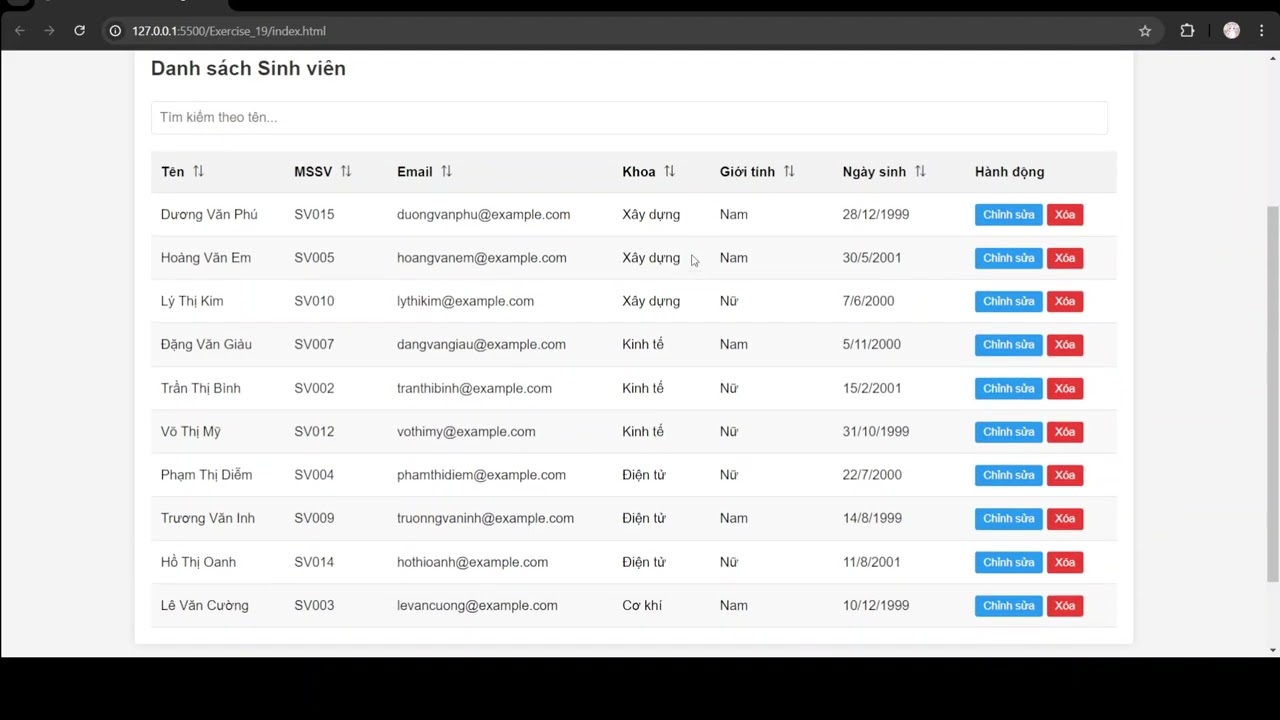Viewport: 1280px width, 720px height.
Task: Edit student Lê Văn Cường
Action: [x=1008, y=606]
